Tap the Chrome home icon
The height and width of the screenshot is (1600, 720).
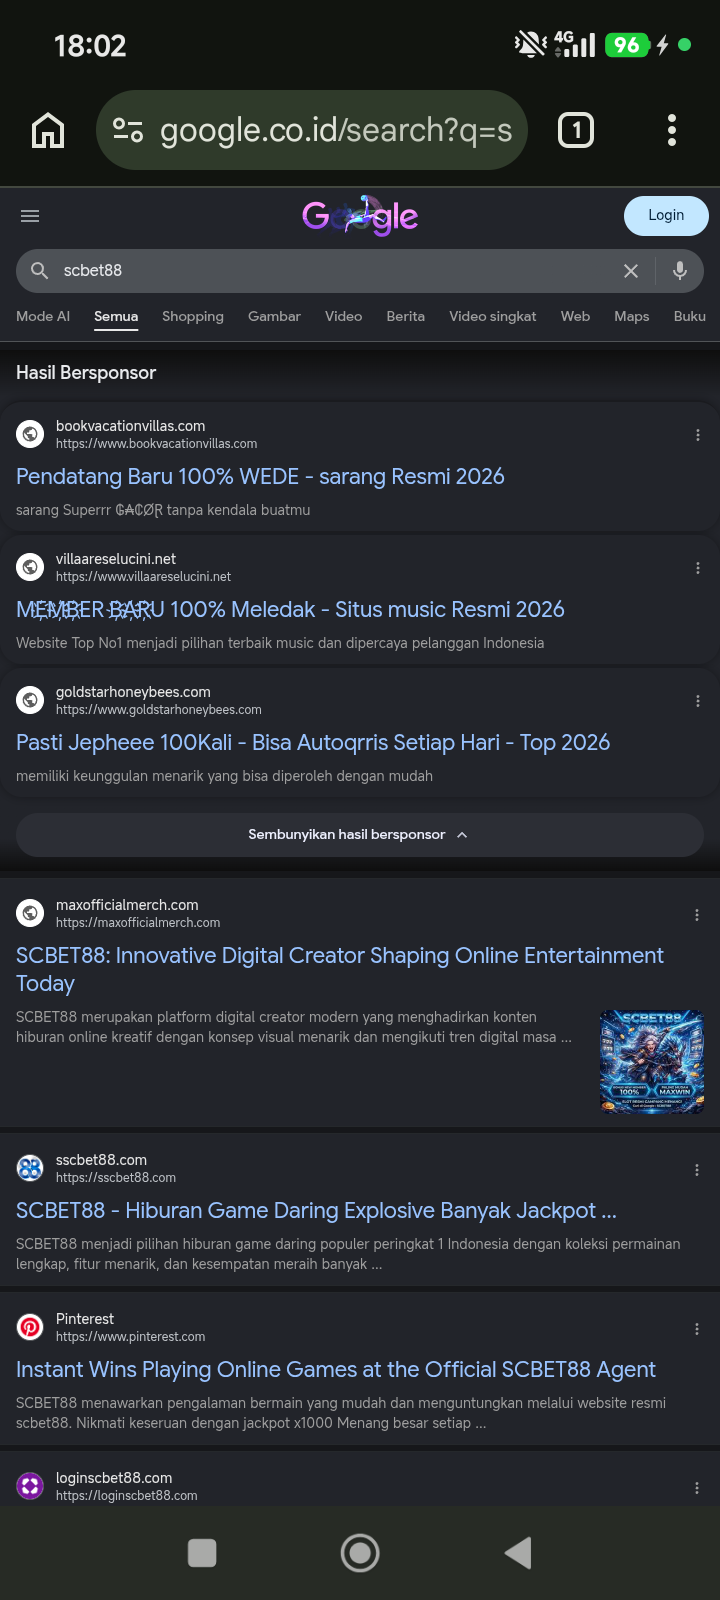pyautogui.click(x=48, y=130)
